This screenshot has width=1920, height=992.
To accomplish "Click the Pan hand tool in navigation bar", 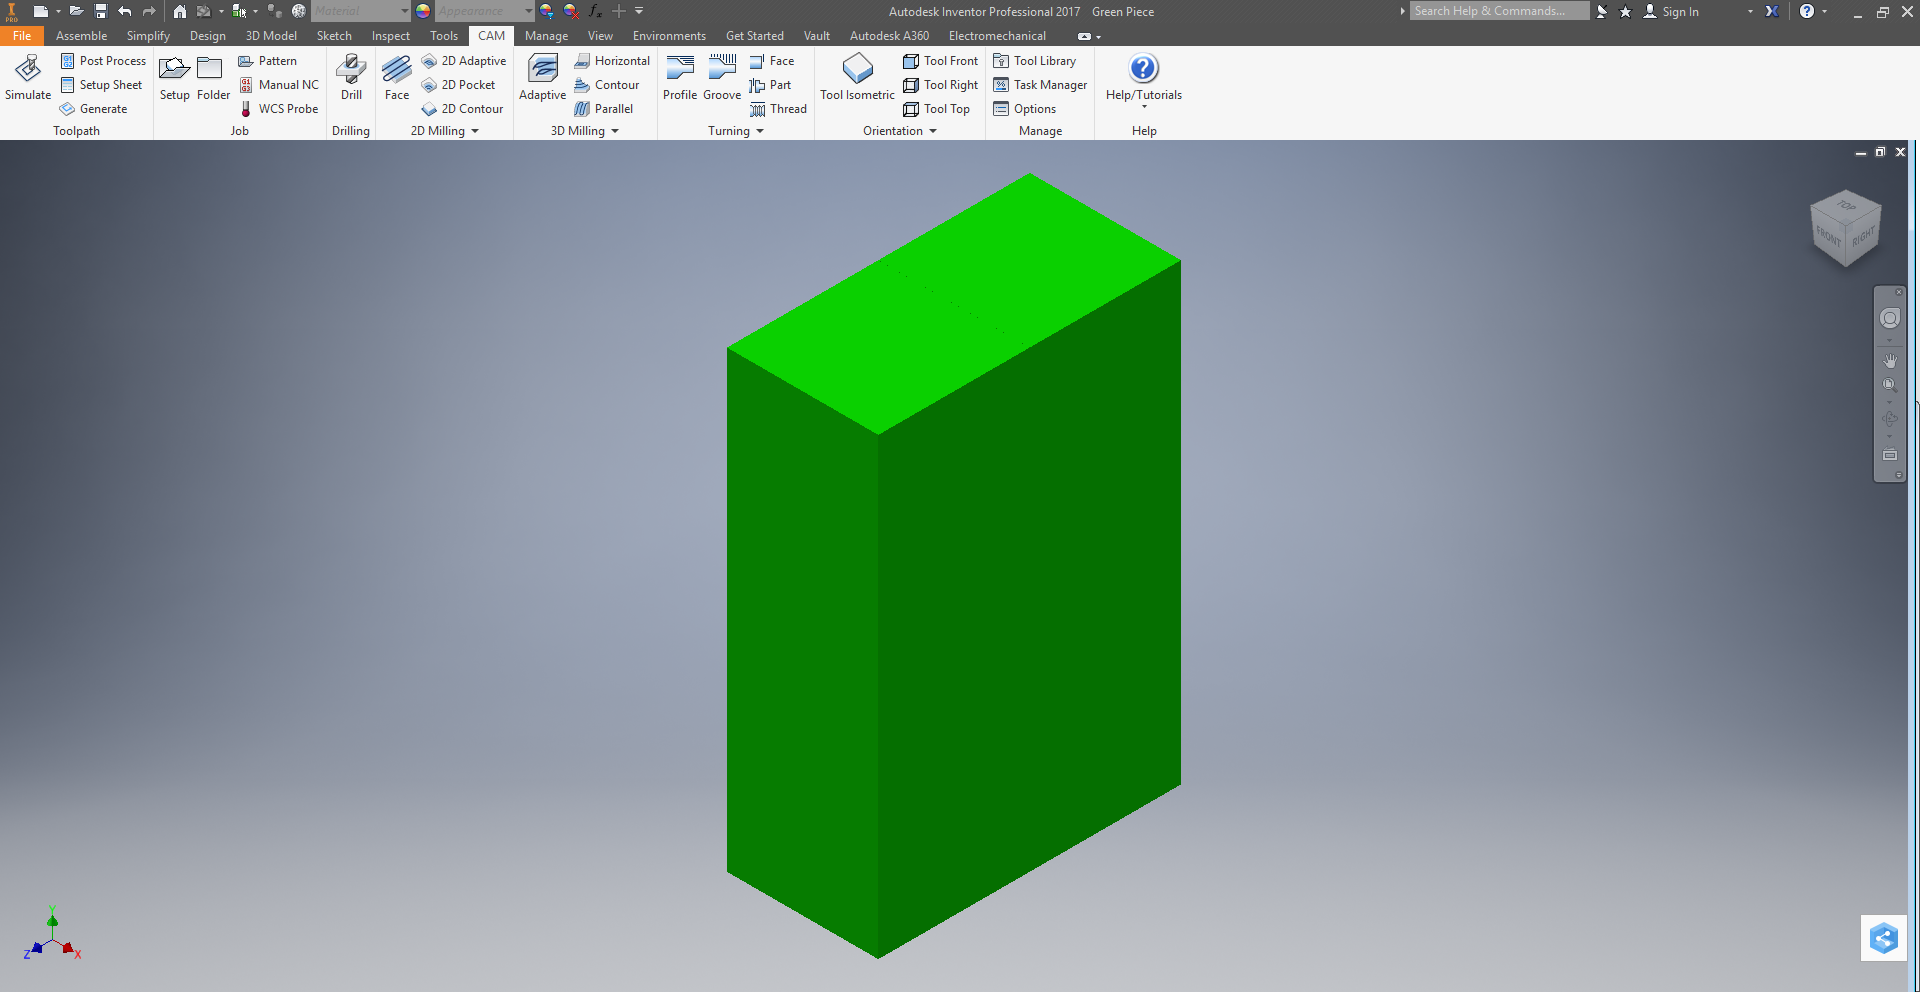I will (1889, 360).
